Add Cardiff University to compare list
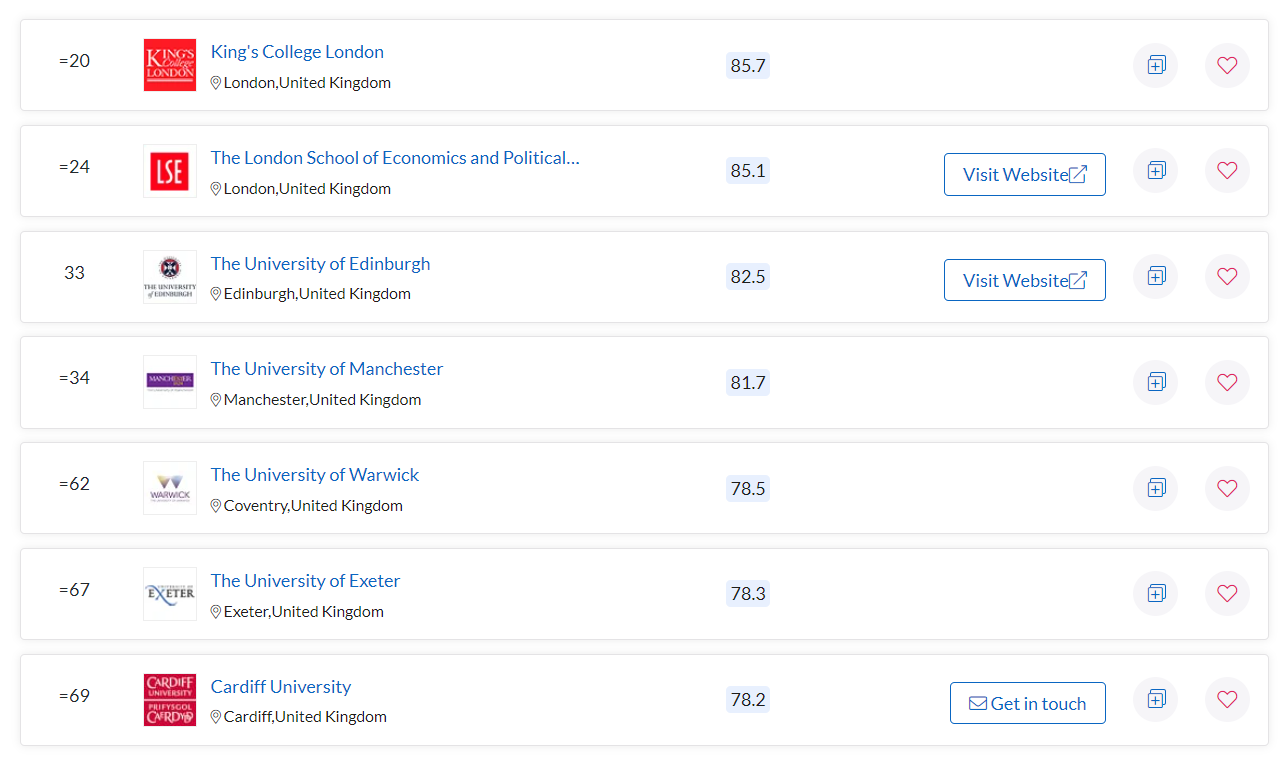1286x761 pixels. pyautogui.click(x=1156, y=699)
